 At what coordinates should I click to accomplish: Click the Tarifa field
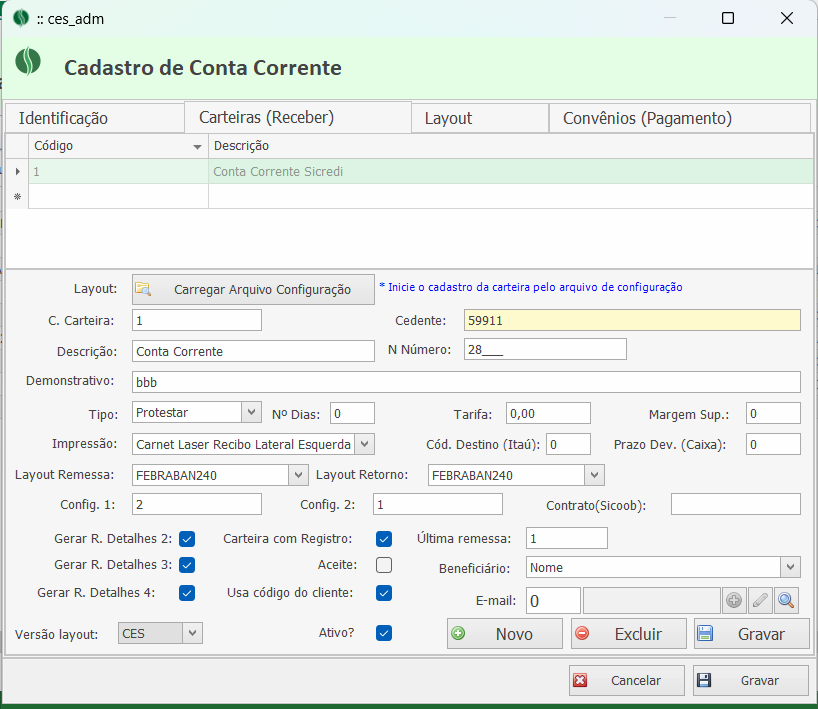pos(548,413)
